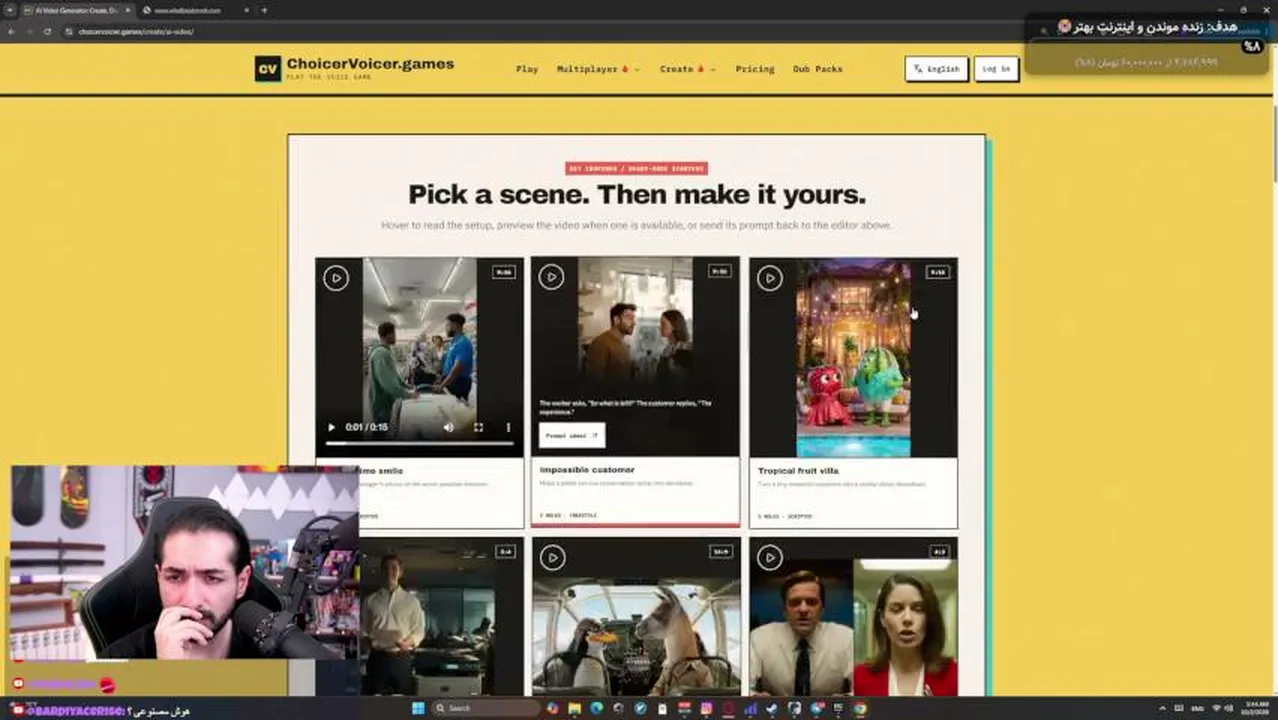This screenshot has width=1278, height=720.
Task: Open the Tropical fruit villa thumbnail
Action: click(853, 358)
